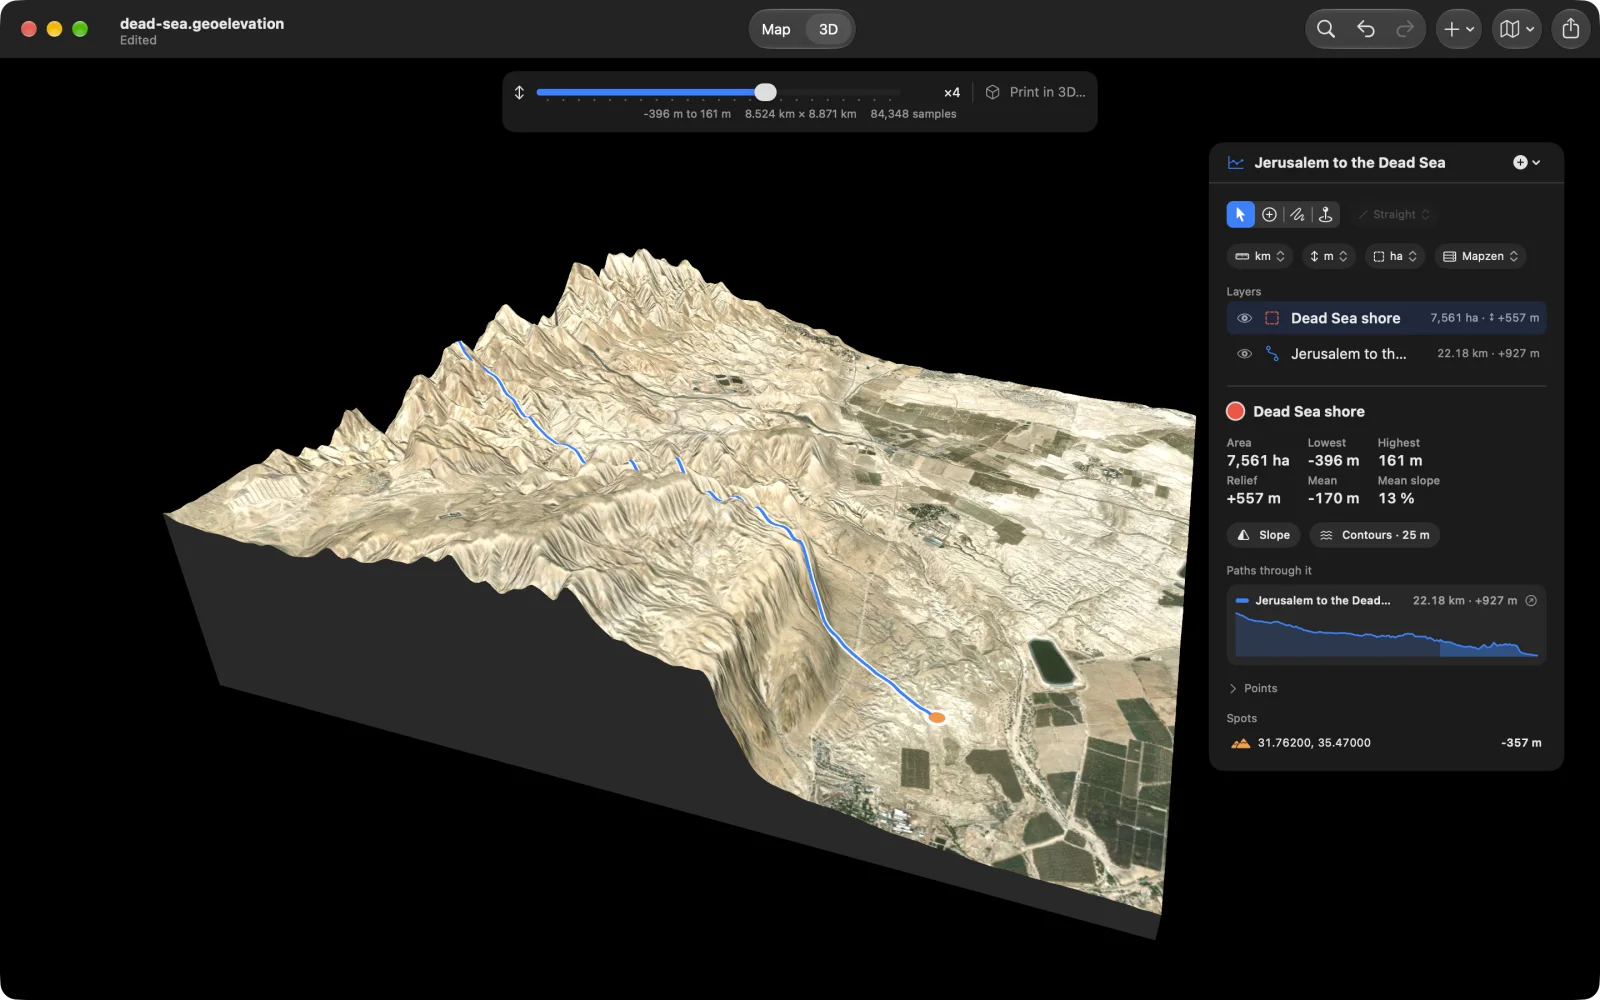Image resolution: width=1600 pixels, height=1000 pixels.
Task: Click the -170 m mean value
Action: pyautogui.click(x=1333, y=498)
